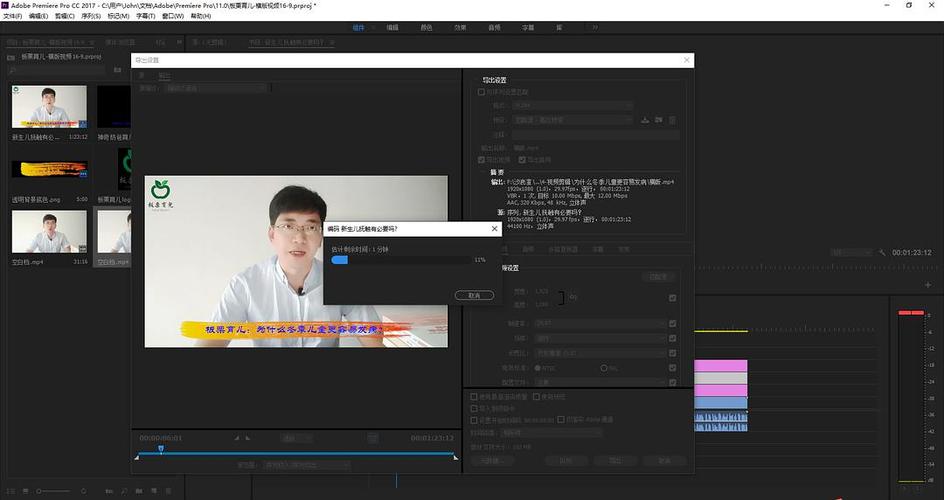The image size is (944, 500).
Task: Toggle the use maximum render quality checkbox
Action: 473,397
